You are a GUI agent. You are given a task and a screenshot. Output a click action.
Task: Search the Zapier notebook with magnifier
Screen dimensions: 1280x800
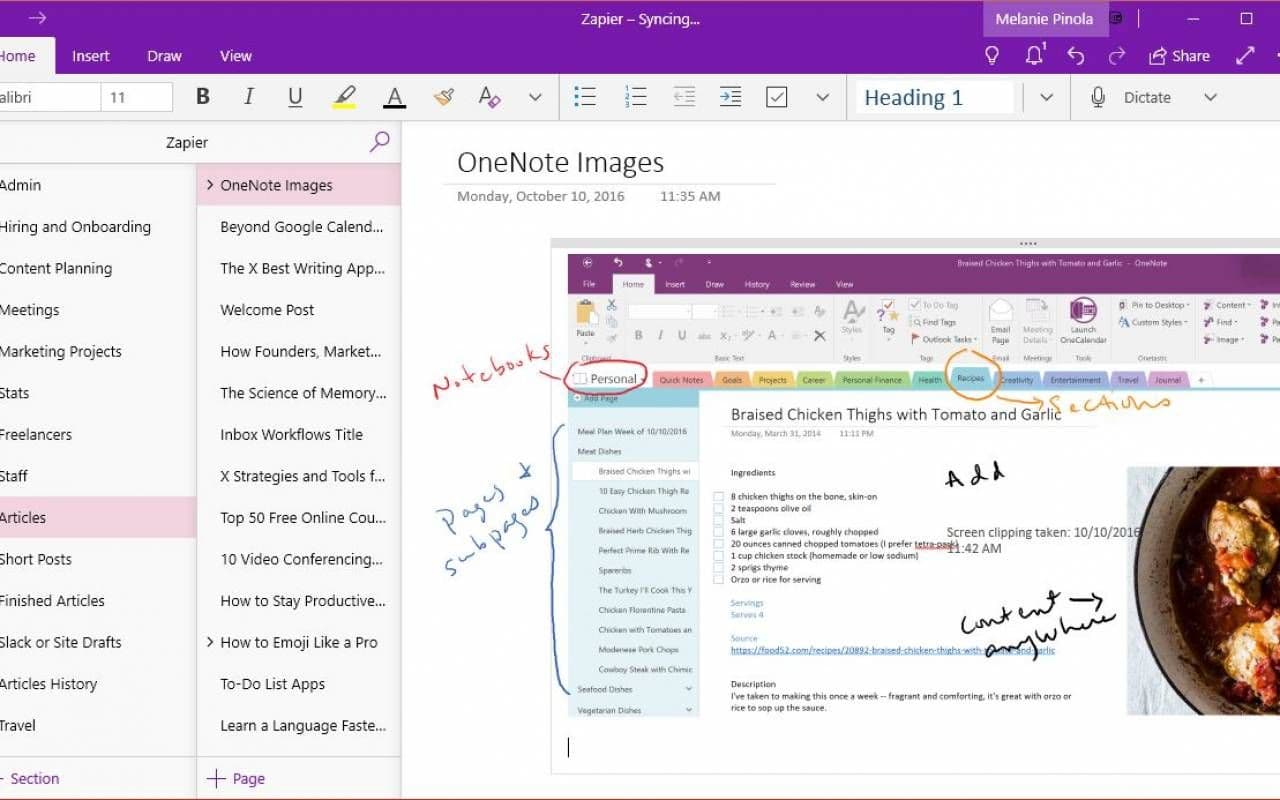379,142
